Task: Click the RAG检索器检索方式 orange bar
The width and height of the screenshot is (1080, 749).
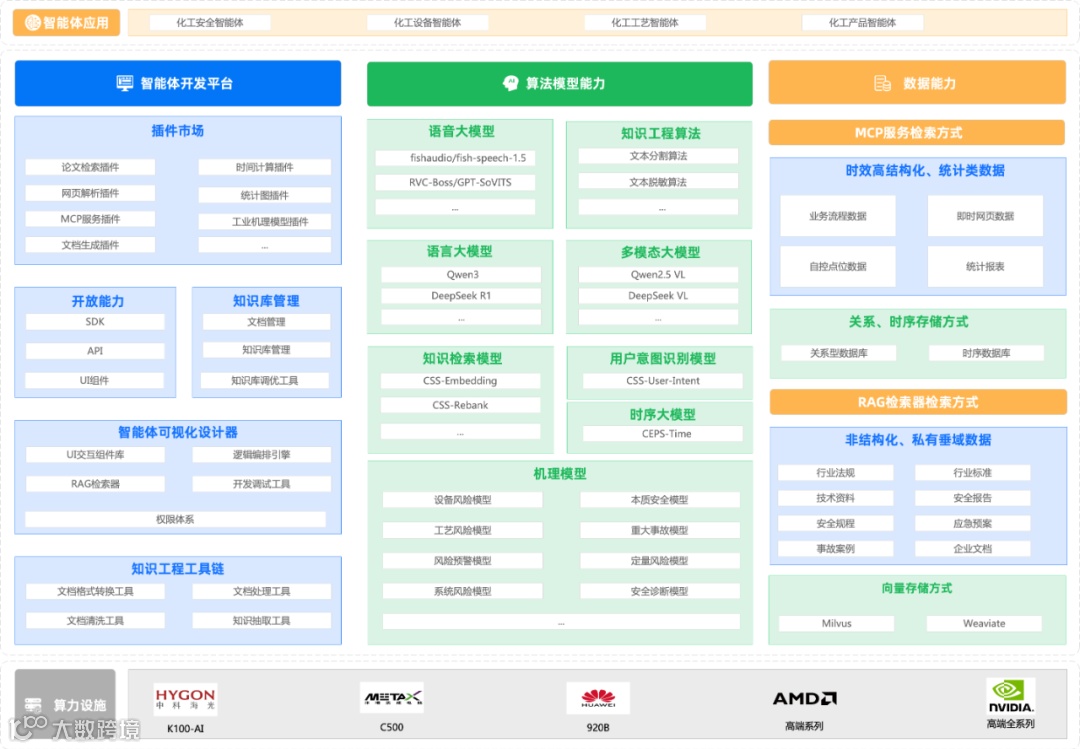Action: (917, 402)
